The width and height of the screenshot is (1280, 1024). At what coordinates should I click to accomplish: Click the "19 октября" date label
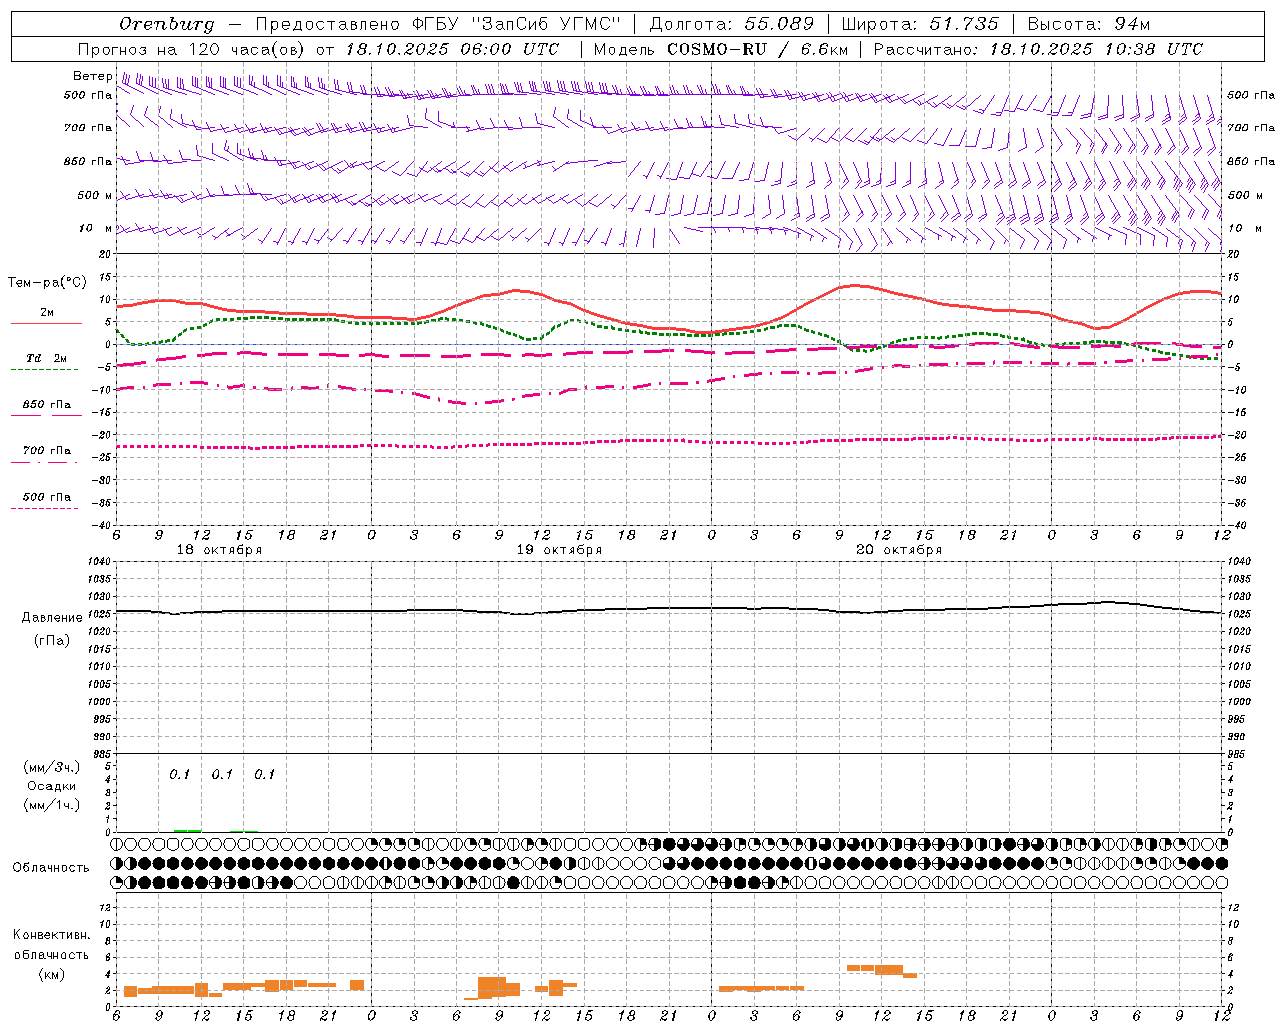[x=559, y=550]
